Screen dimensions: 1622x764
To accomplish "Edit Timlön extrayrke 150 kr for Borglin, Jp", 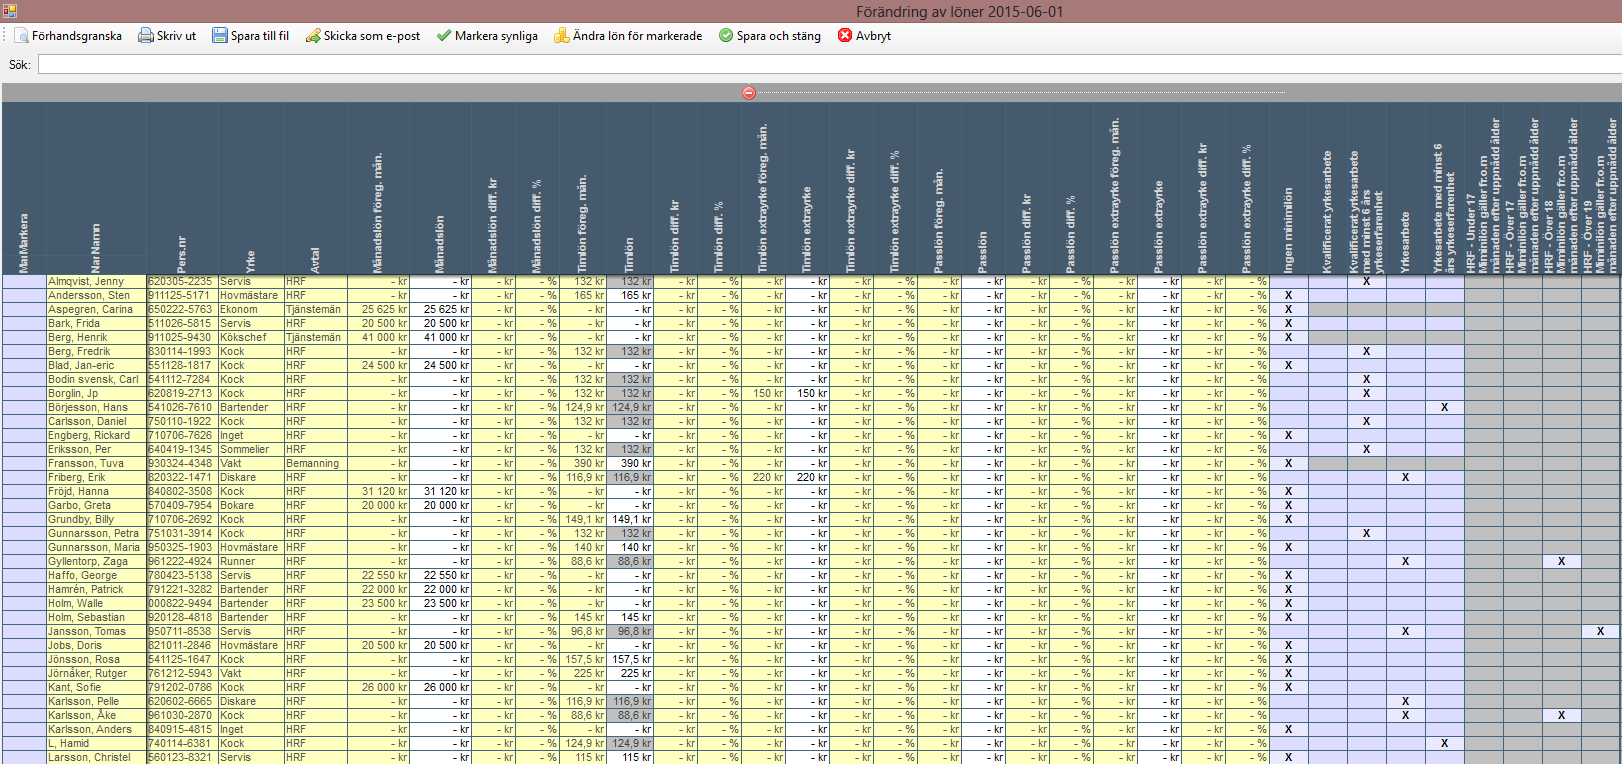I will click(807, 394).
